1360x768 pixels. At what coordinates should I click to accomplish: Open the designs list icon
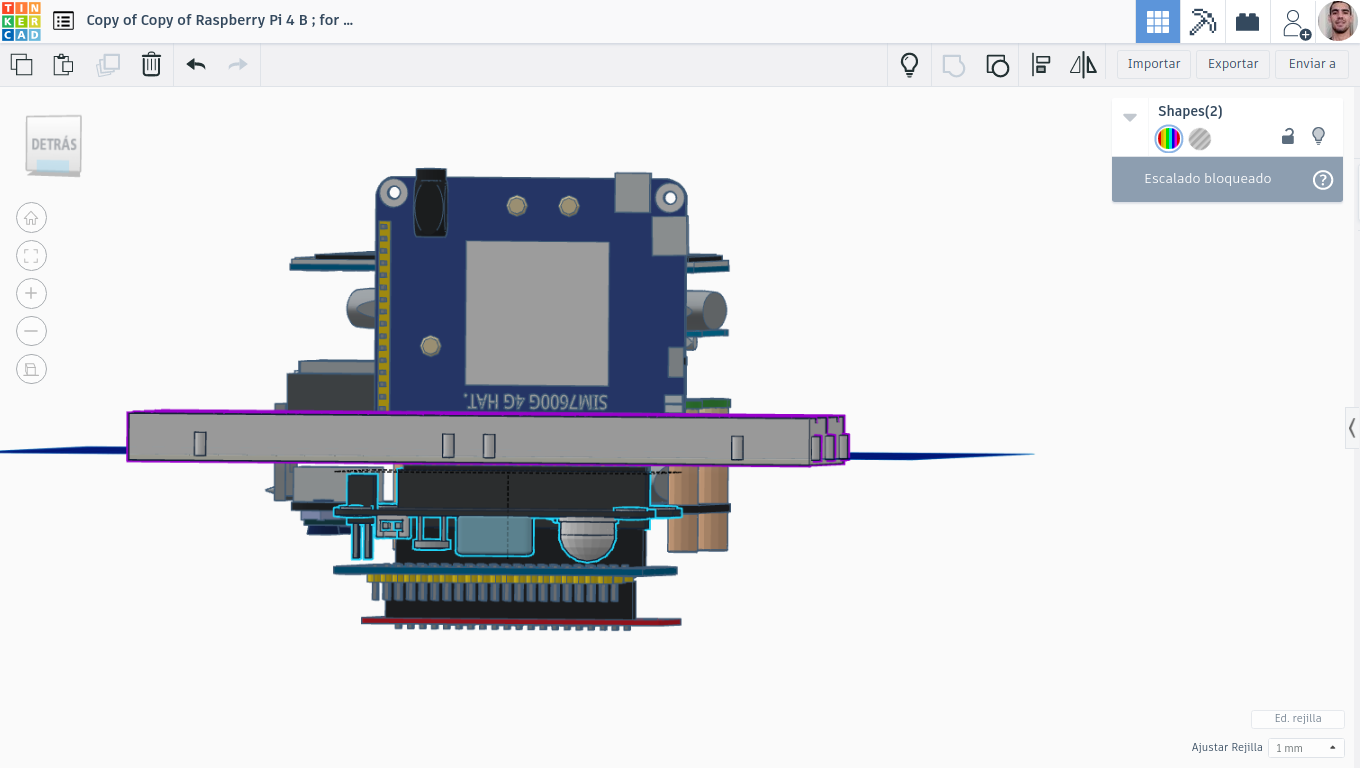pyautogui.click(x=63, y=20)
